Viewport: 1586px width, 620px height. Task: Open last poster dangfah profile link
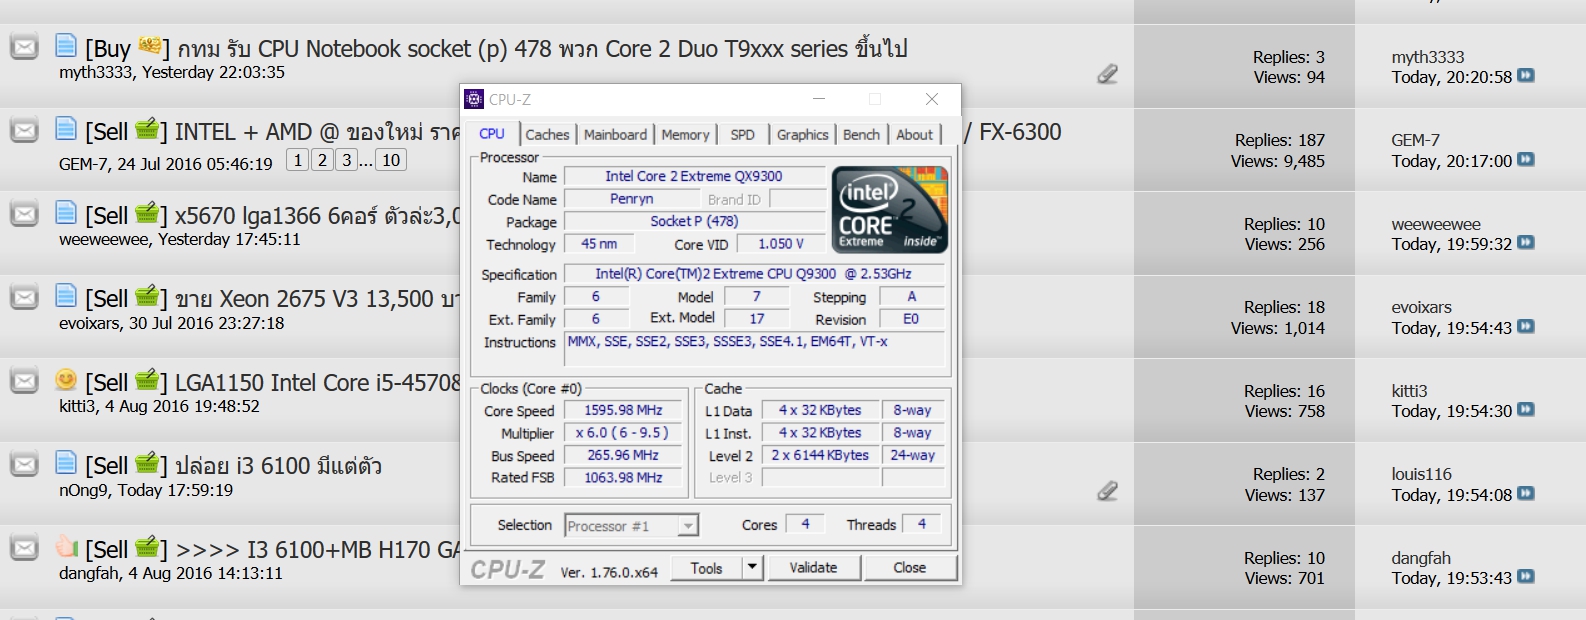1420,558
